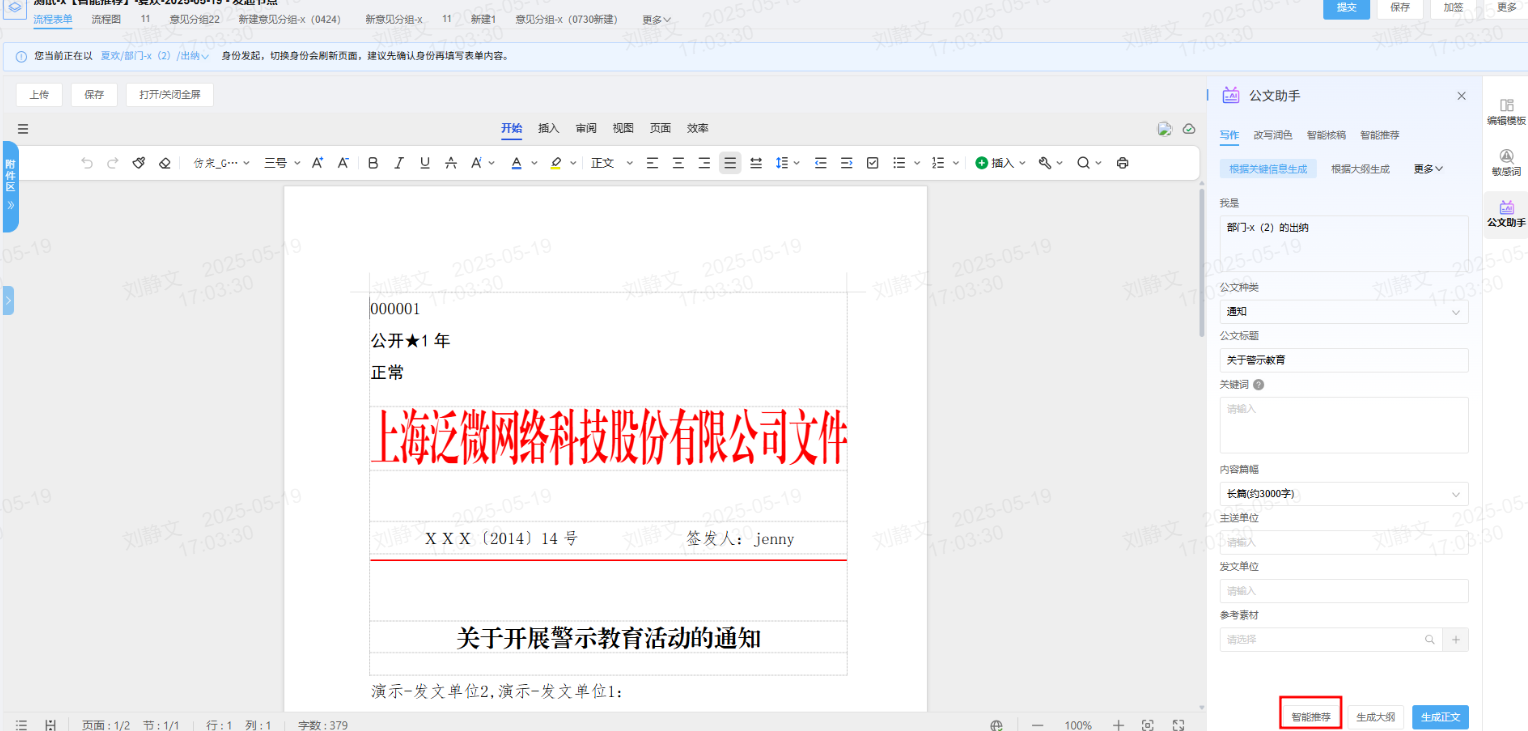Activate the format painter brush
Screen dimensions: 1528x731
click(x=140, y=163)
